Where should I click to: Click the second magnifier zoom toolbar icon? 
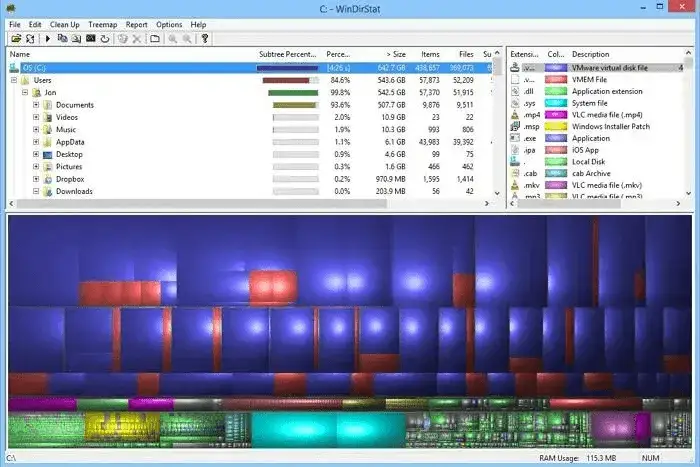coord(187,39)
